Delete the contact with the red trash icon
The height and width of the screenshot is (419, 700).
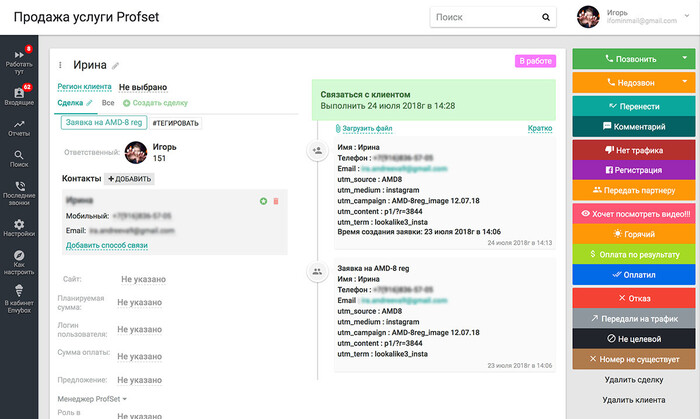coord(275,201)
